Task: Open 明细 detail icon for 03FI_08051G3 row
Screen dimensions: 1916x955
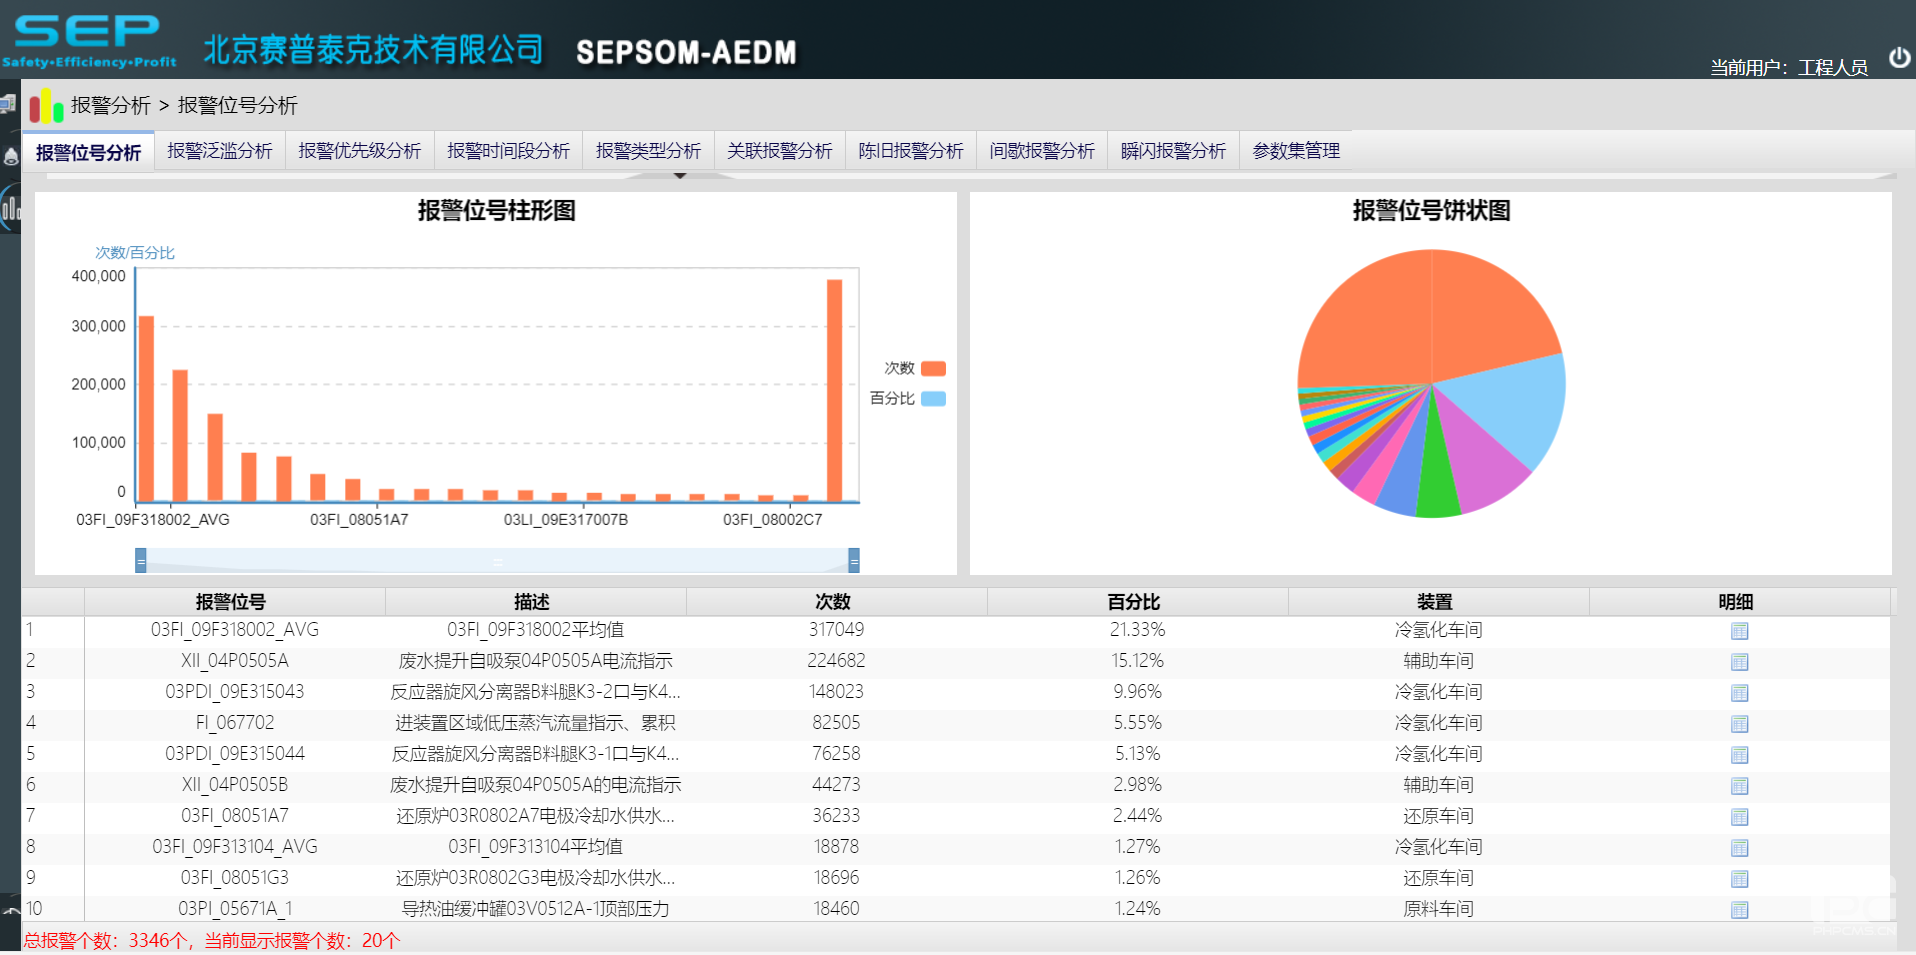Action: [1740, 878]
